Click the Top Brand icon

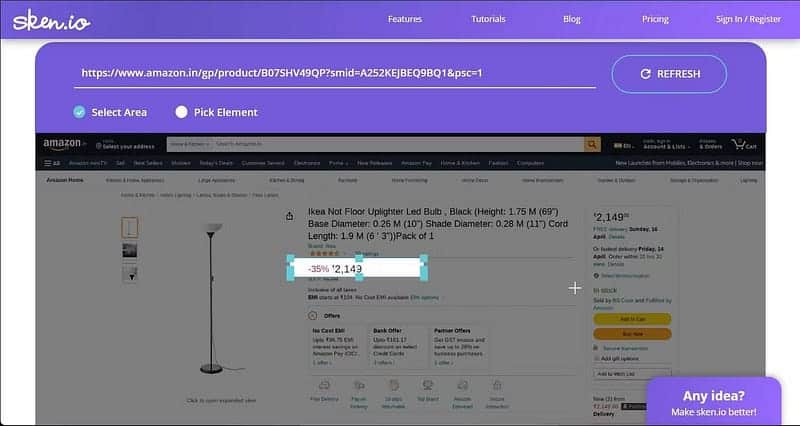pos(428,386)
